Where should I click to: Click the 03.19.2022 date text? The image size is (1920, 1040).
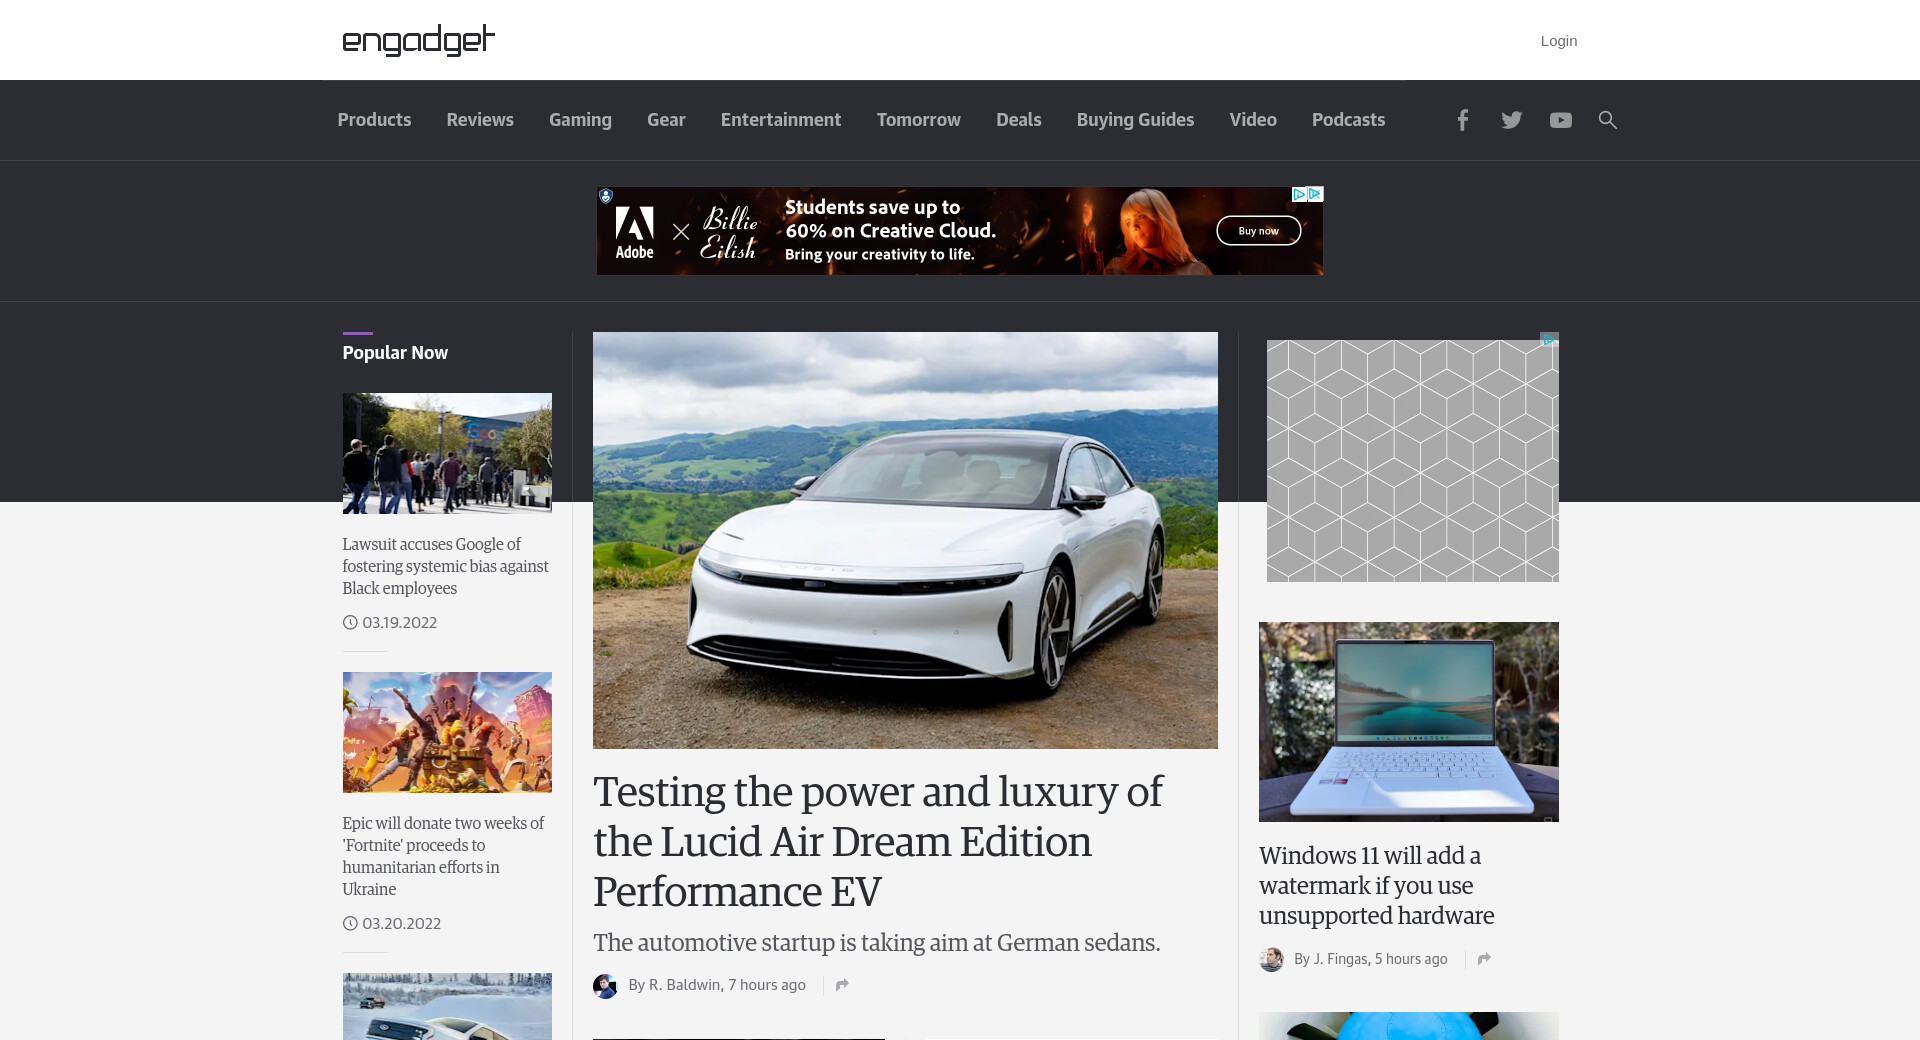pos(399,622)
